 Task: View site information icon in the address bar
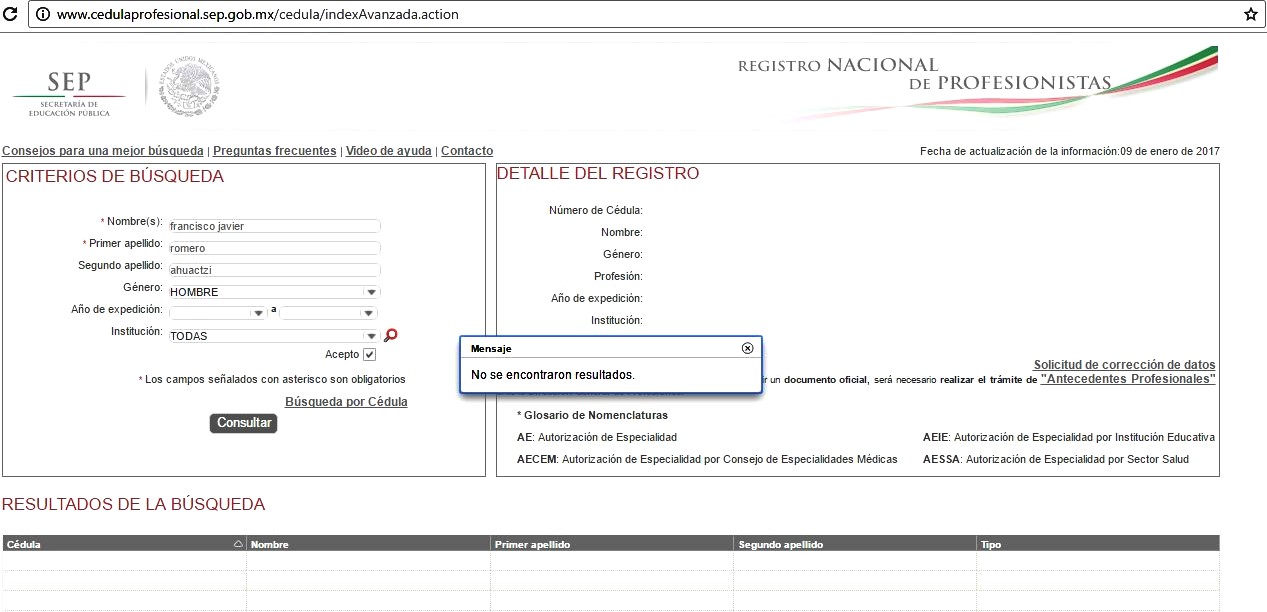pos(42,15)
